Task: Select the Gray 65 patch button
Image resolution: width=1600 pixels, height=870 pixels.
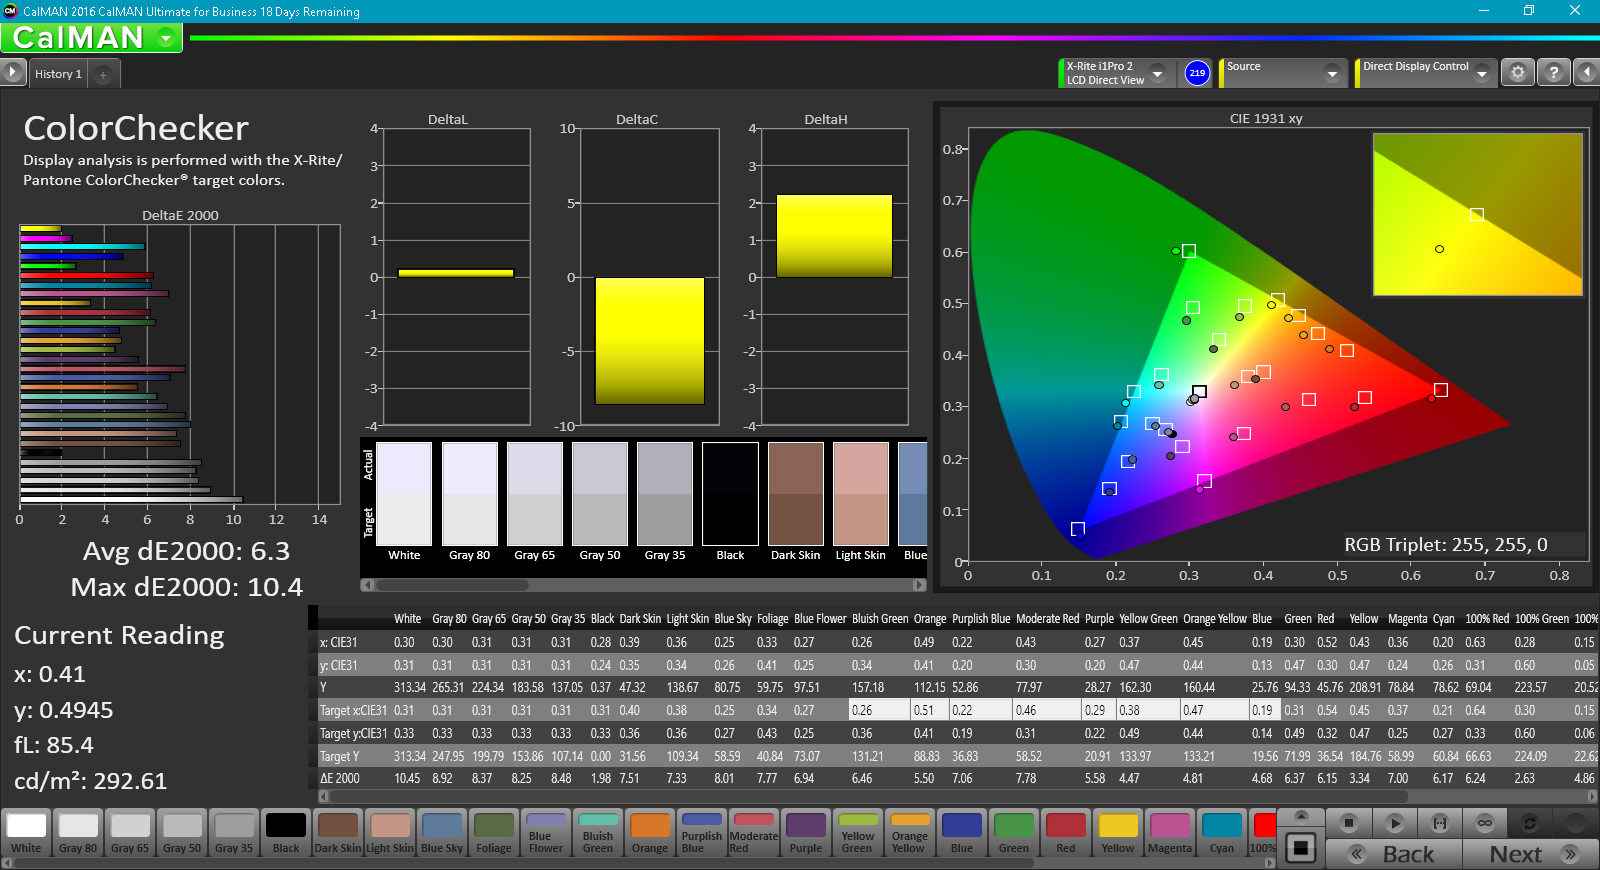Action: [x=130, y=833]
